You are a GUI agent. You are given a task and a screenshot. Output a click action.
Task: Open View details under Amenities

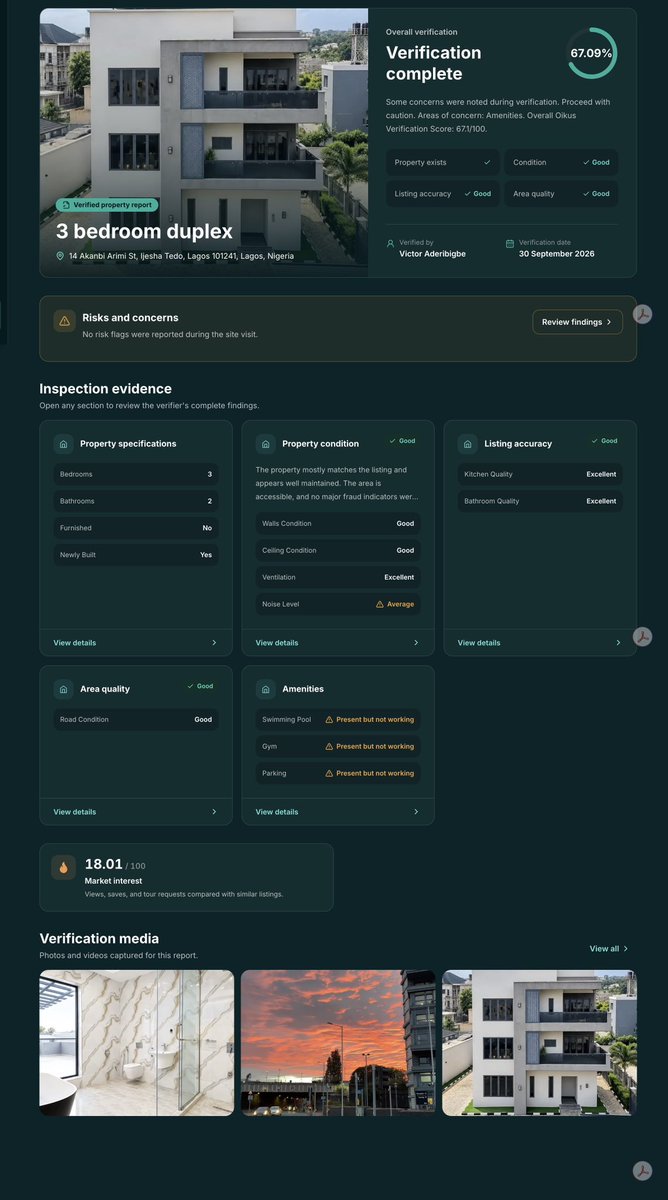[277, 812]
